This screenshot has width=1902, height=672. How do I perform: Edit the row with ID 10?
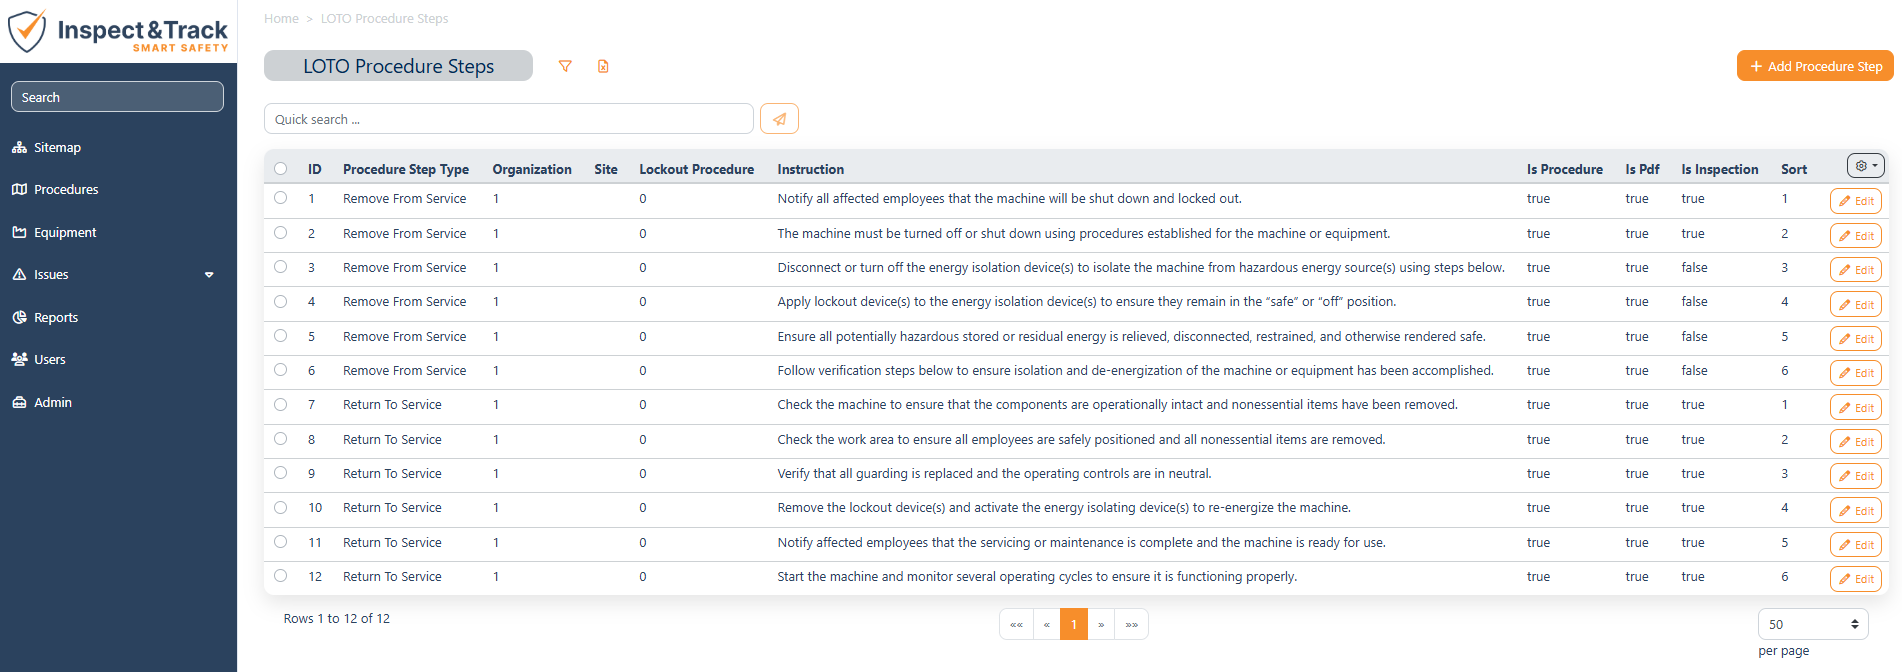1855,510
